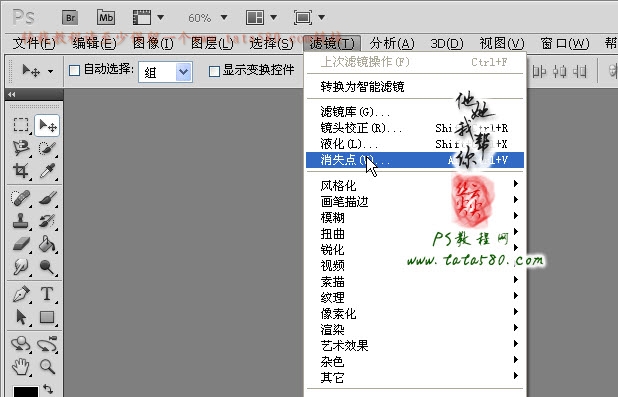Expand the 画笔描边 filter submenu
The image size is (618, 397).
415,201
